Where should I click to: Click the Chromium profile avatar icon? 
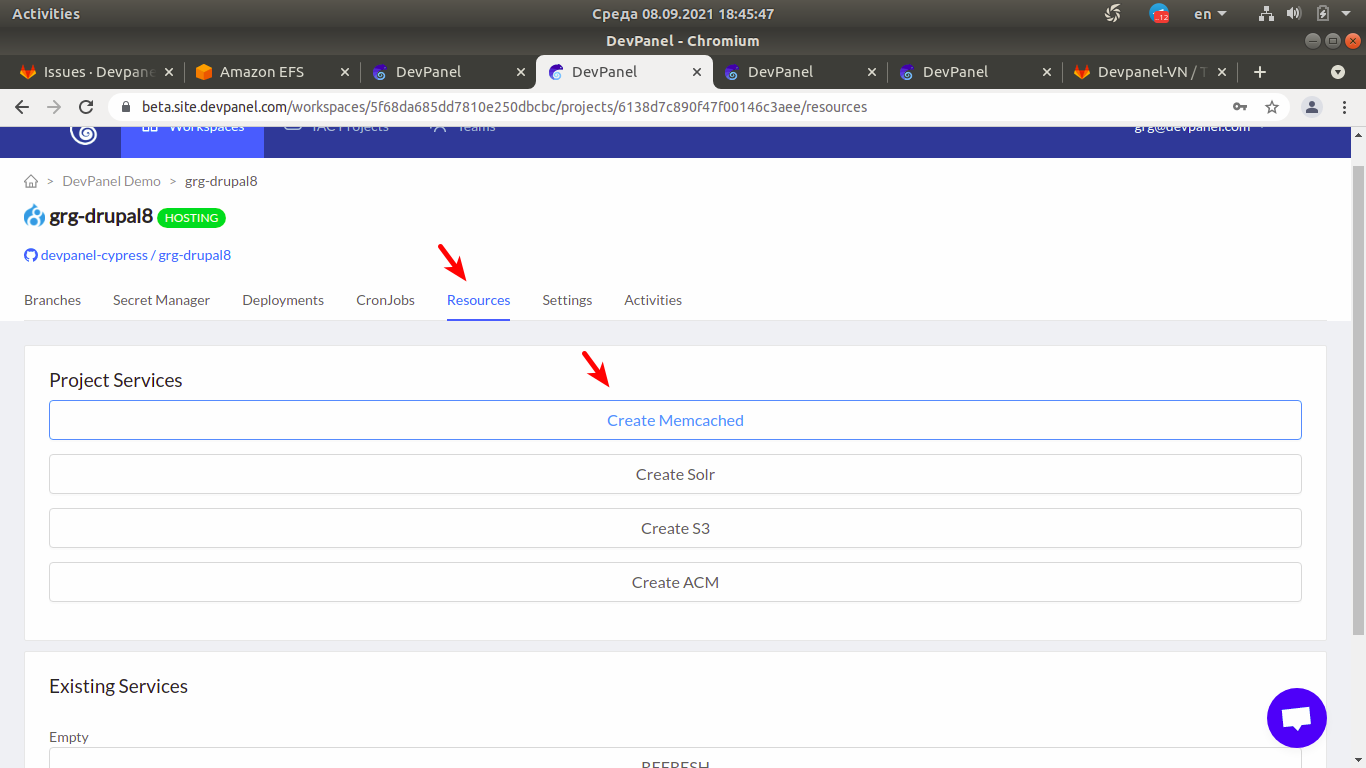pyautogui.click(x=1311, y=107)
